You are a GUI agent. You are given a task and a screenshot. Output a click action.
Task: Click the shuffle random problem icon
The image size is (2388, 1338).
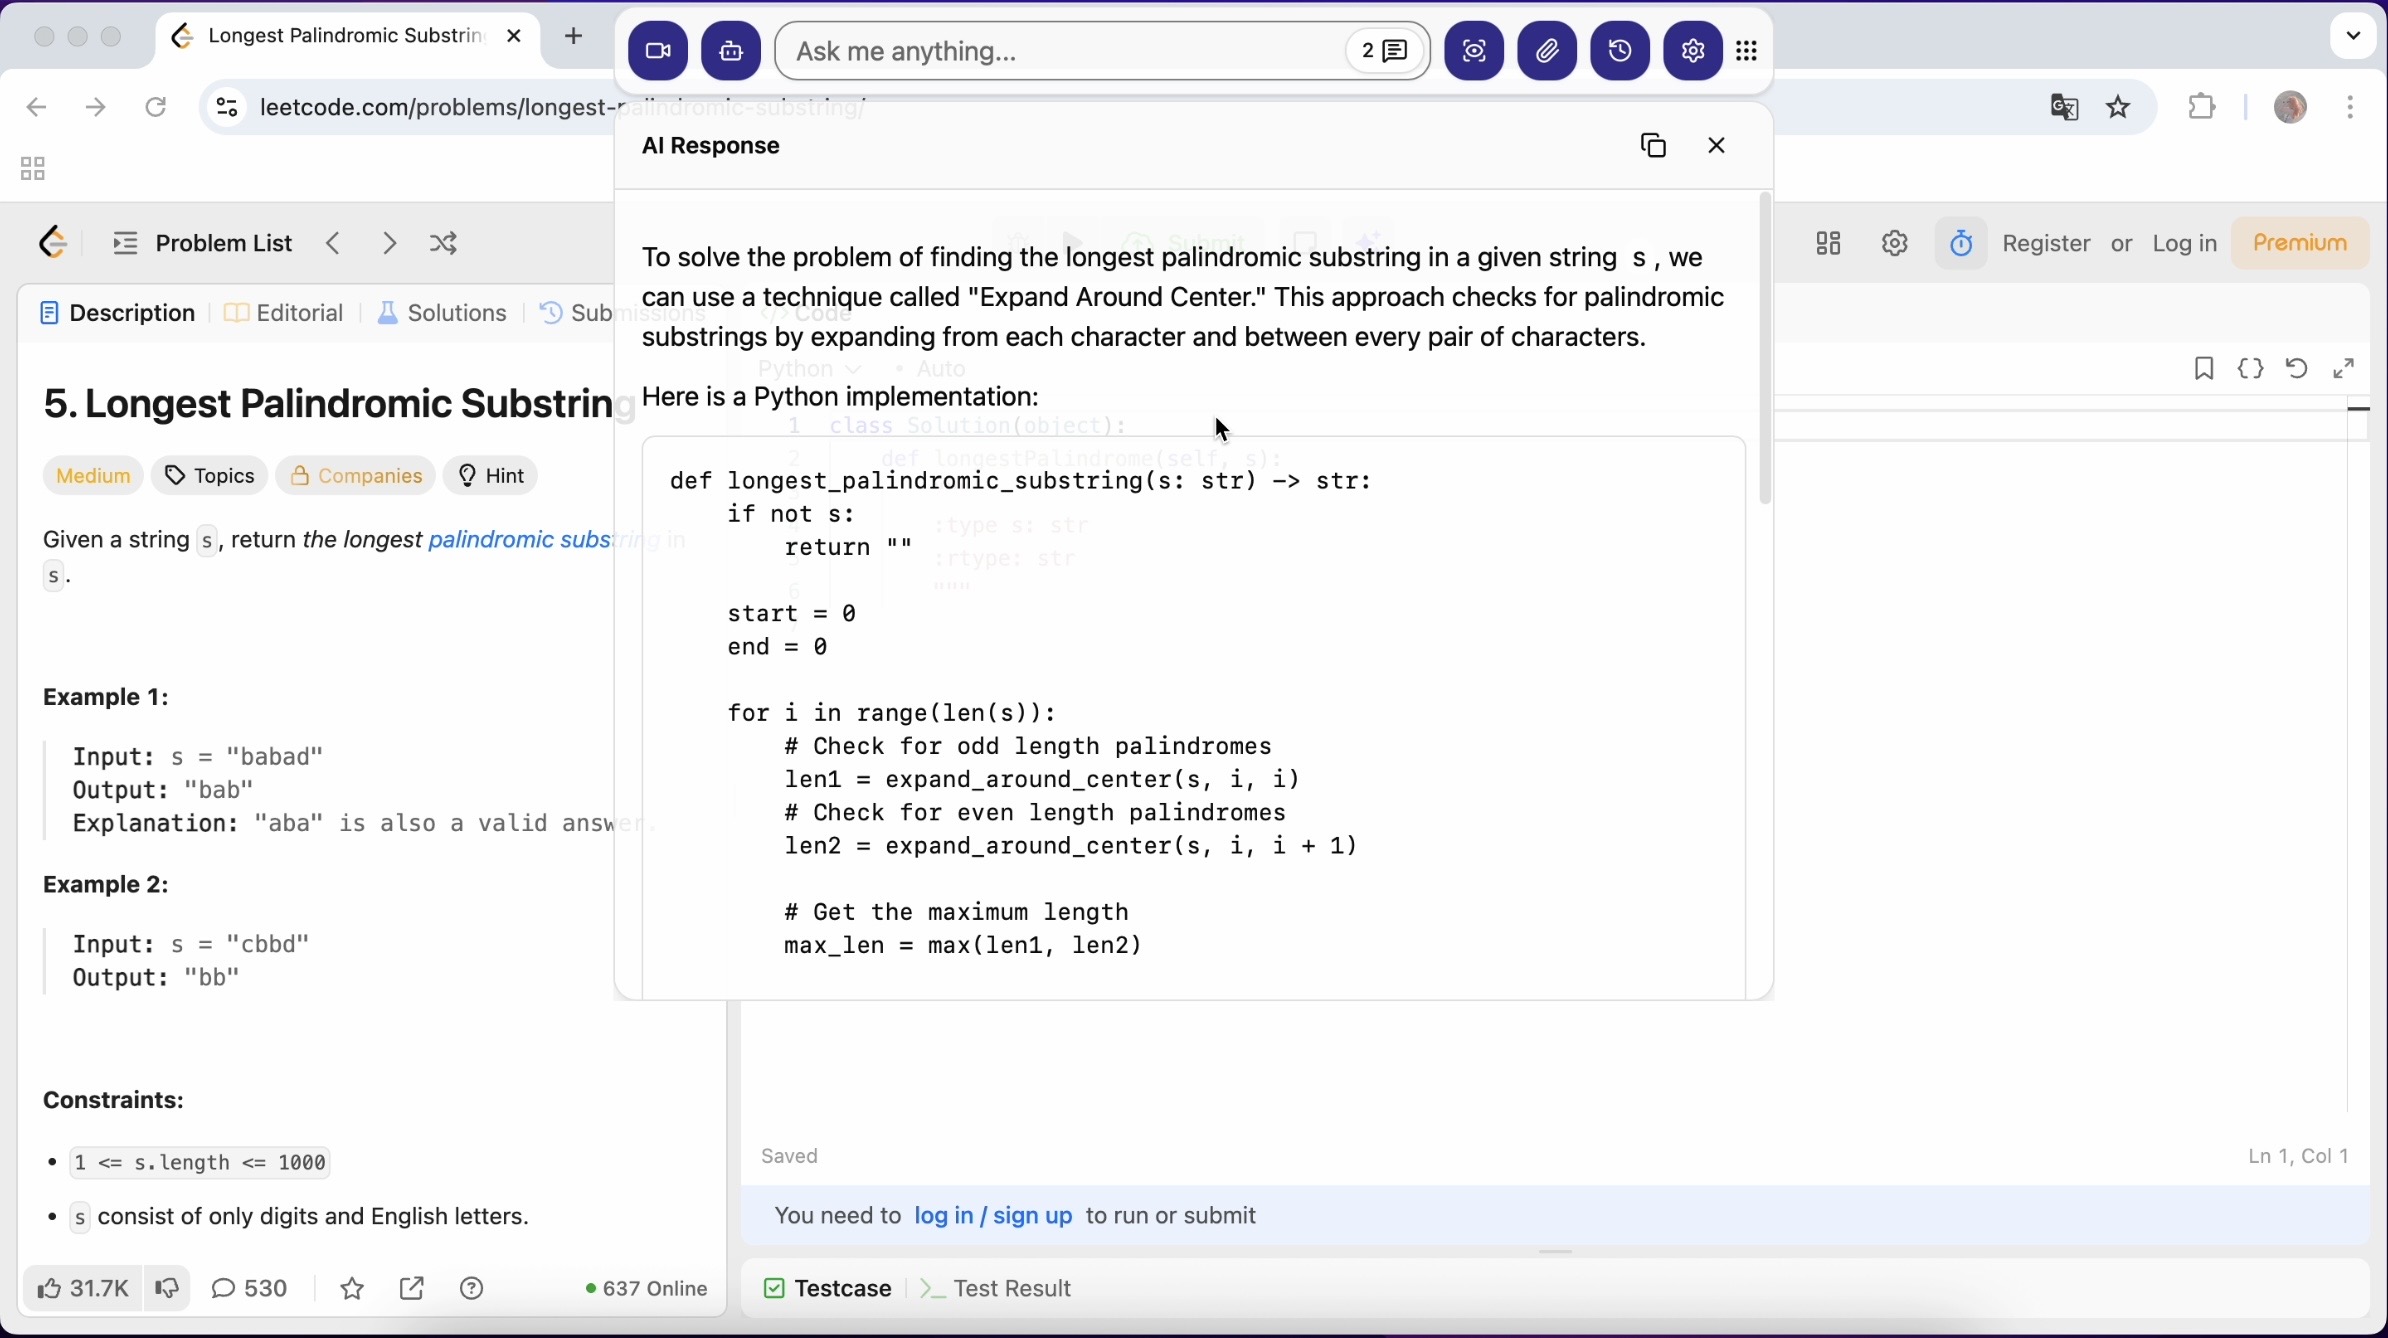click(444, 244)
